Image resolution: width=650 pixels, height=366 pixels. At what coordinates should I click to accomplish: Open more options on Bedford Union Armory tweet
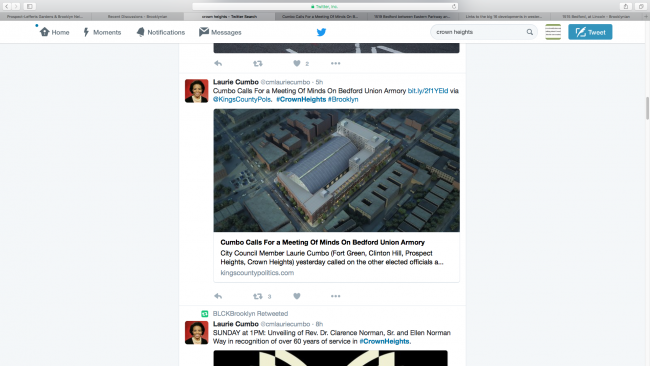[335, 296]
